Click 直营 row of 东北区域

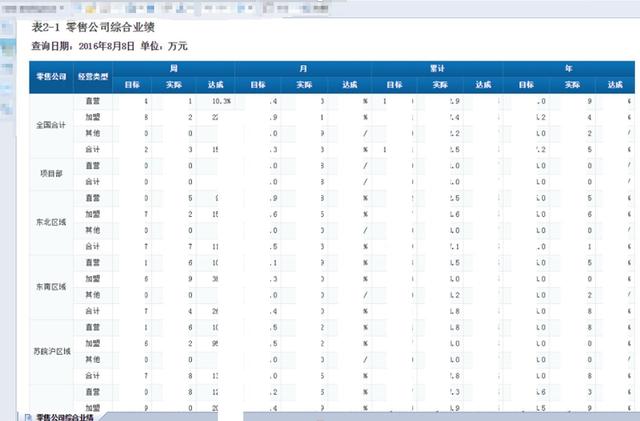pos(93,198)
